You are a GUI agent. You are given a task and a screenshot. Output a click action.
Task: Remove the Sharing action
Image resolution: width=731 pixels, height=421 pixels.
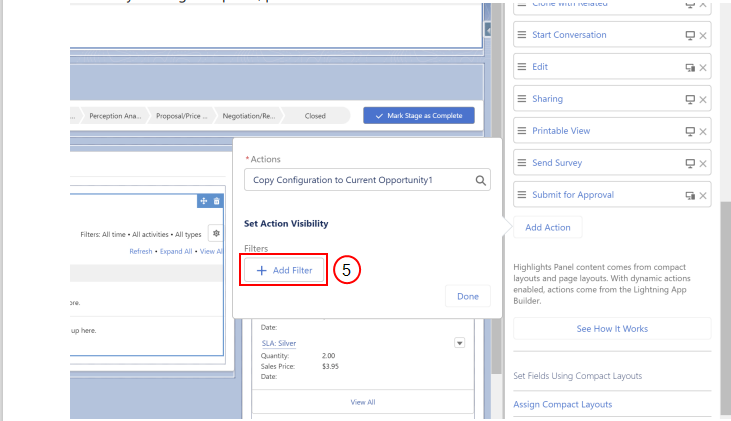703,99
